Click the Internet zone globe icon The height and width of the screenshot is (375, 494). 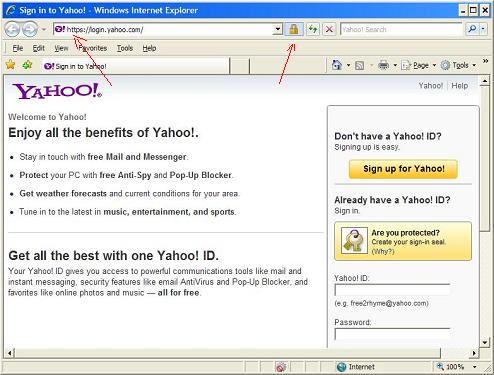click(x=341, y=367)
